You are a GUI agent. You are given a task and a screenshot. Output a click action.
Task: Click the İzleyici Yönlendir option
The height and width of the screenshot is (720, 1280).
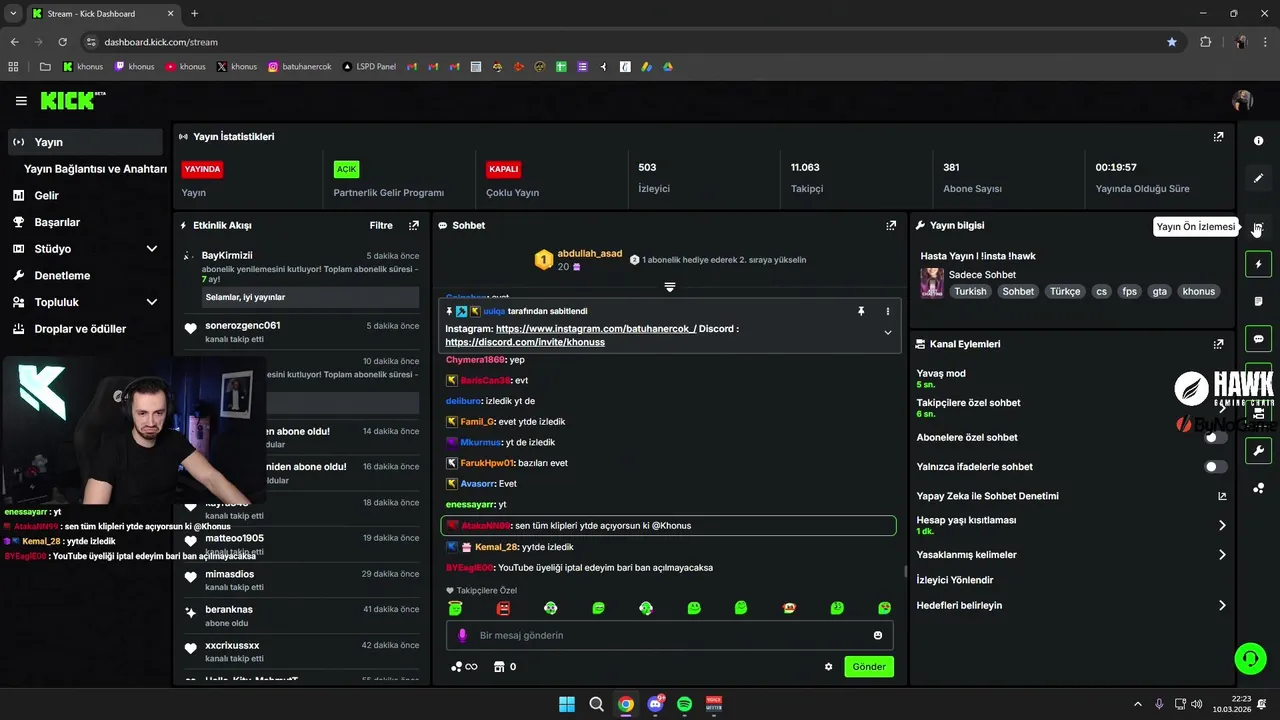point(955,580)
